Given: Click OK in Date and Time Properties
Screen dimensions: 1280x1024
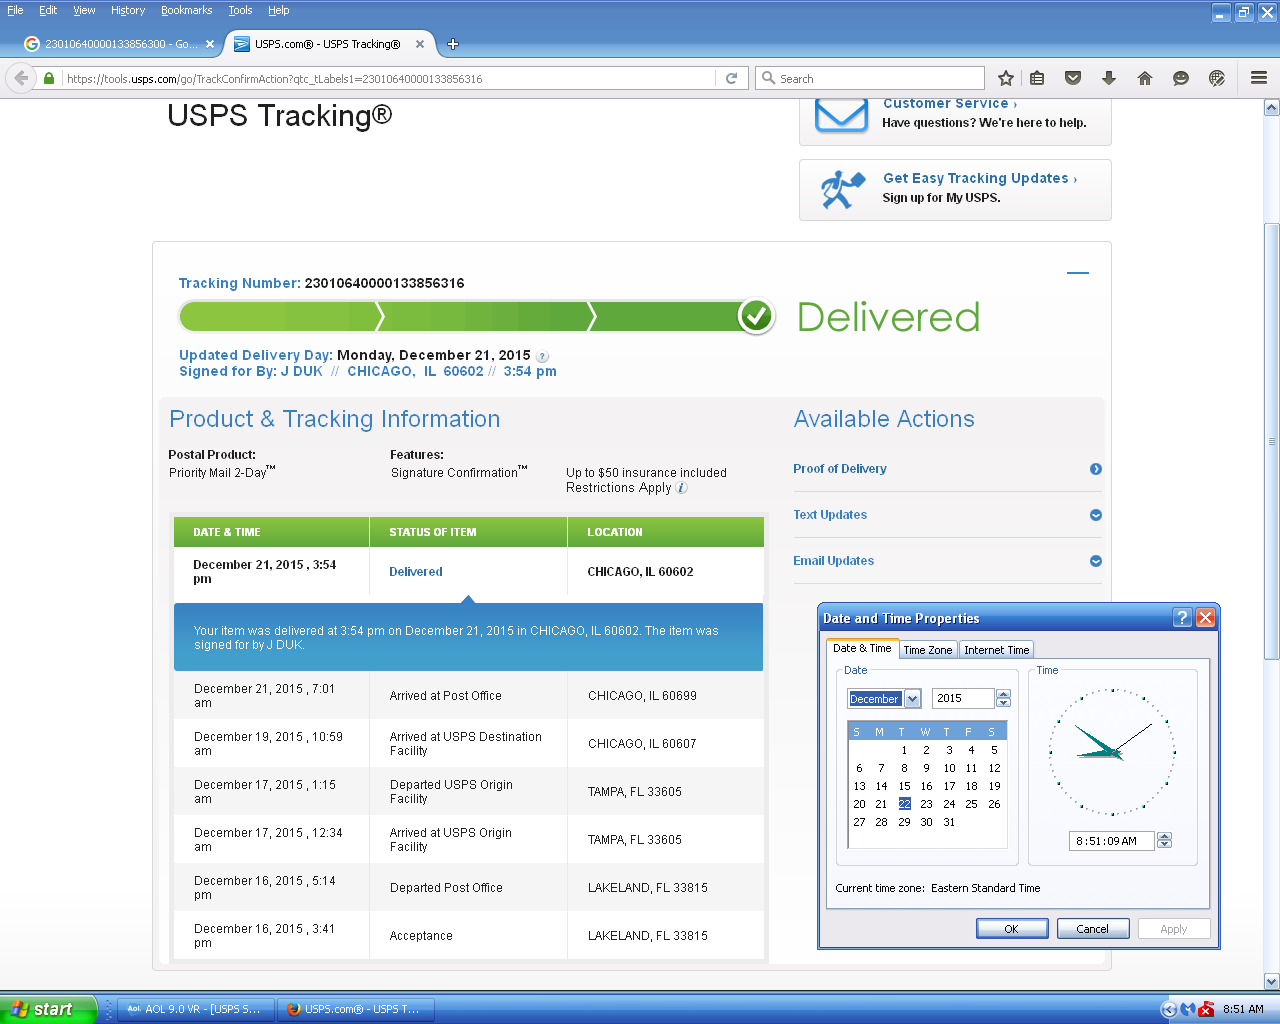Looking at the screenshot, I should coord(1011,929).
